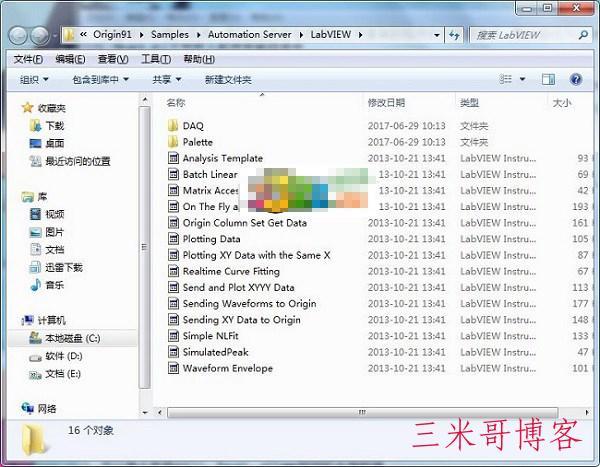Screen dimensions: 600x467
Task: Select the SimulatedPeak file icon
Action: point(173,352)
